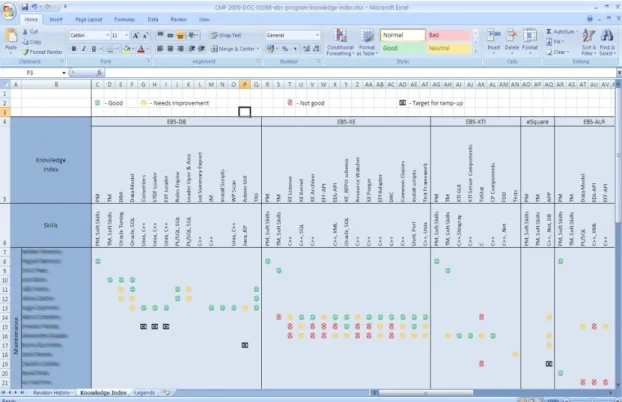Expand the font name Calibri dropdown

pos(108,35)
